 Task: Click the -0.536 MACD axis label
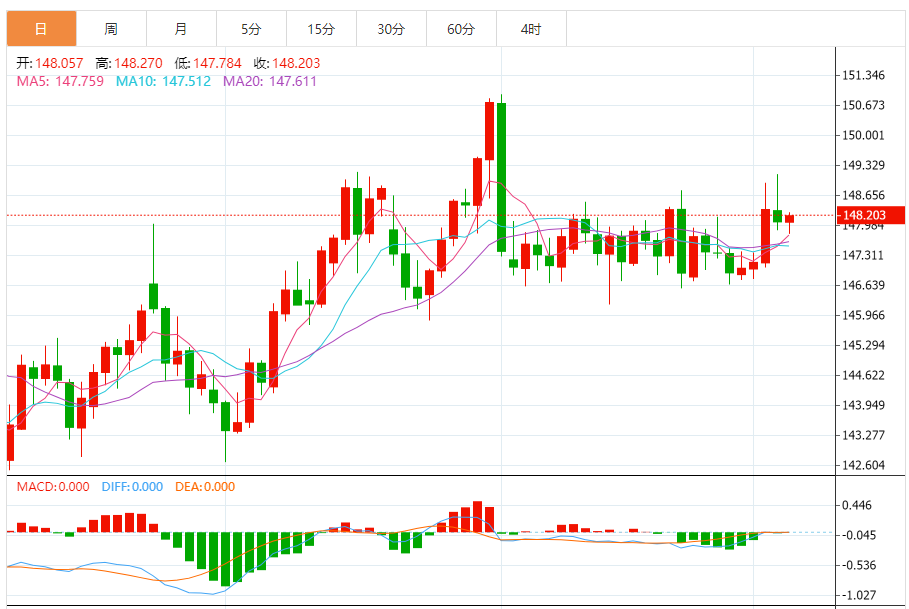point(859,566)
